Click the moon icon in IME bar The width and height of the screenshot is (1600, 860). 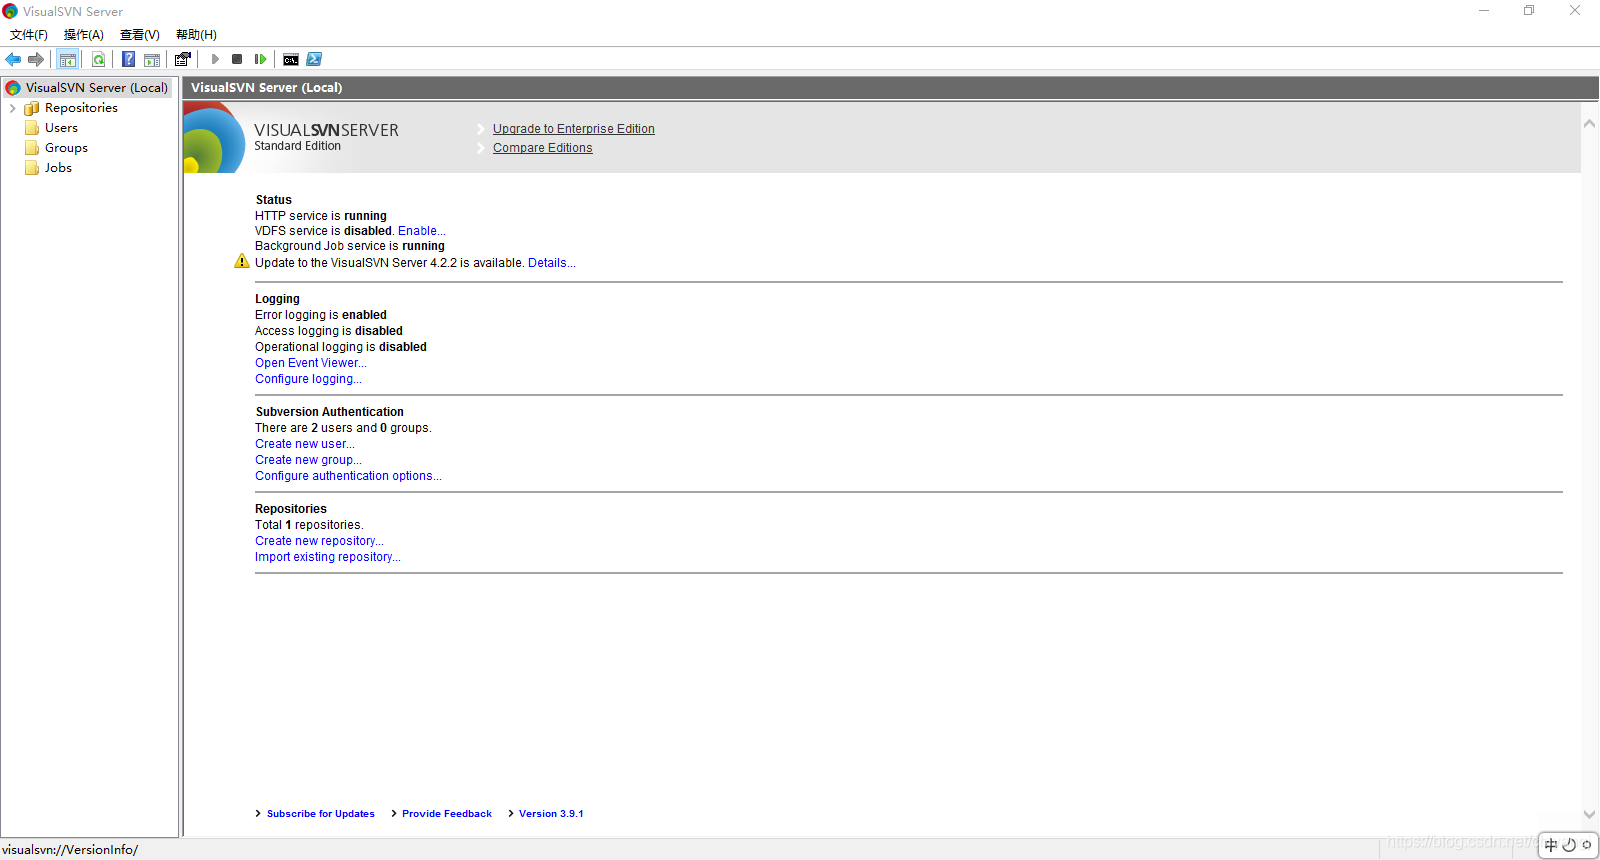click(x=1569, y=845)
